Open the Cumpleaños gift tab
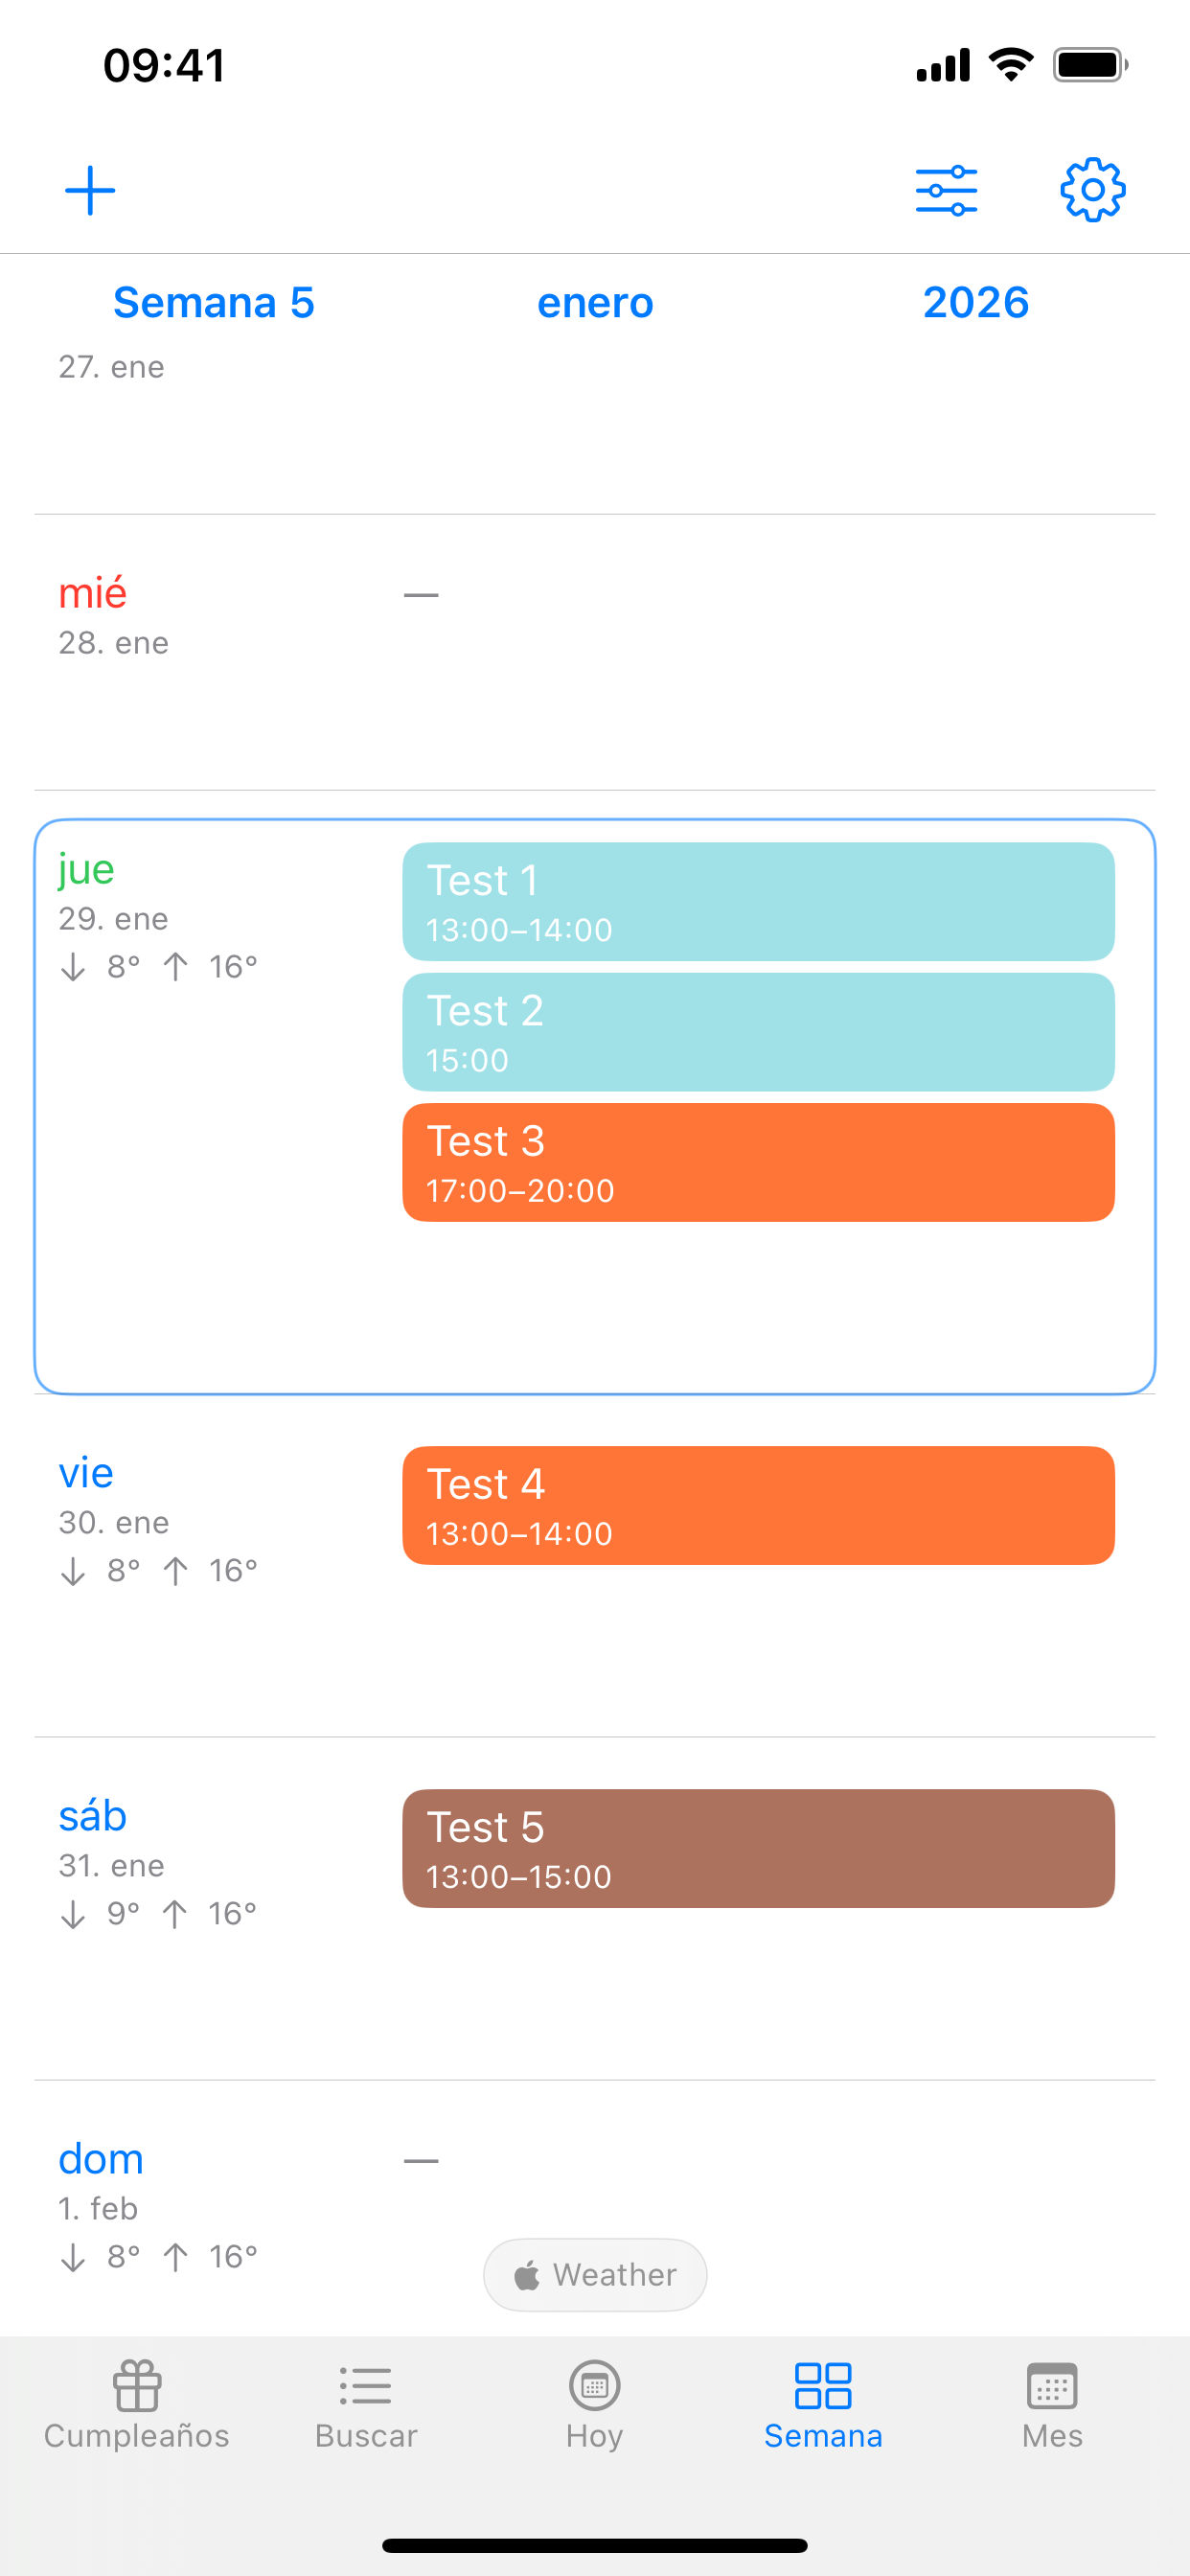1190x2576 pixels. click(x=137, y=2404)
